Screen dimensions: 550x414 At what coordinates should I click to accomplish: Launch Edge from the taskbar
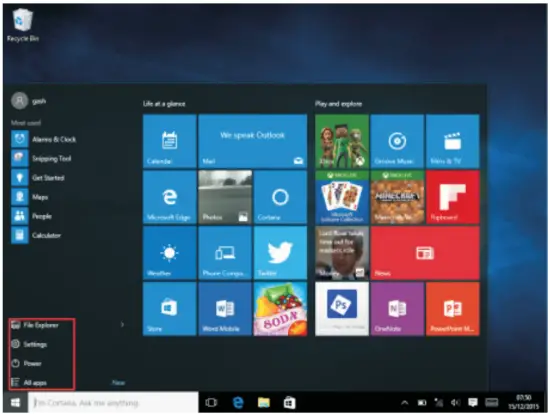pos(238,402)
